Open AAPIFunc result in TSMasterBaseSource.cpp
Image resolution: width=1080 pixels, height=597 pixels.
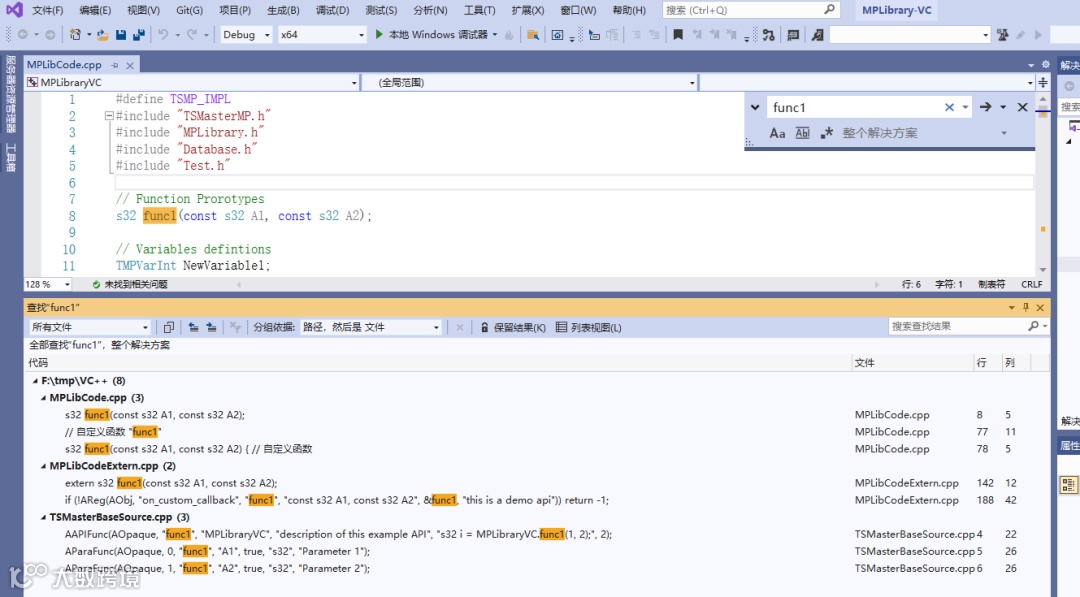pyautogui.click(x=338, y=534)
